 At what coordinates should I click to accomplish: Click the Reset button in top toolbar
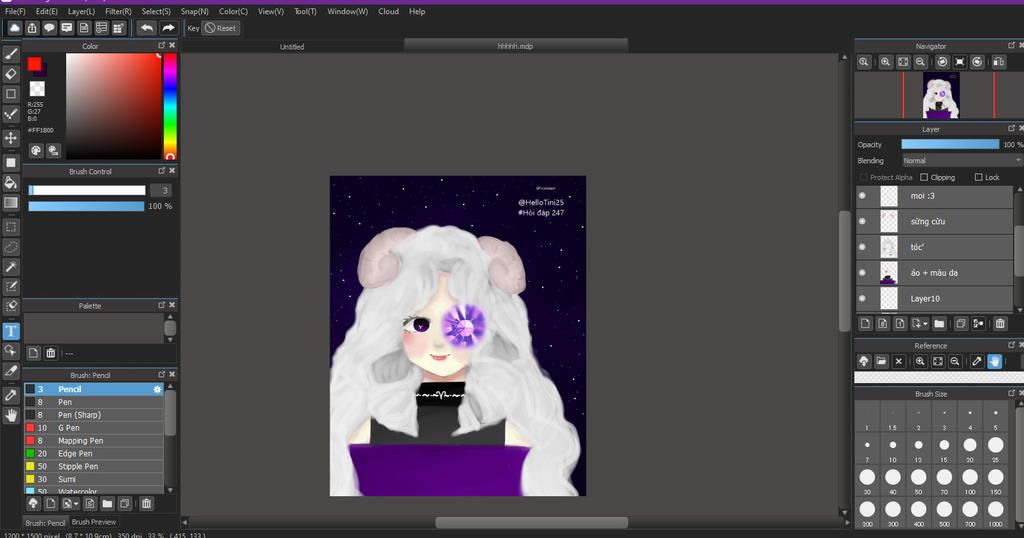[x=221, y=28]
